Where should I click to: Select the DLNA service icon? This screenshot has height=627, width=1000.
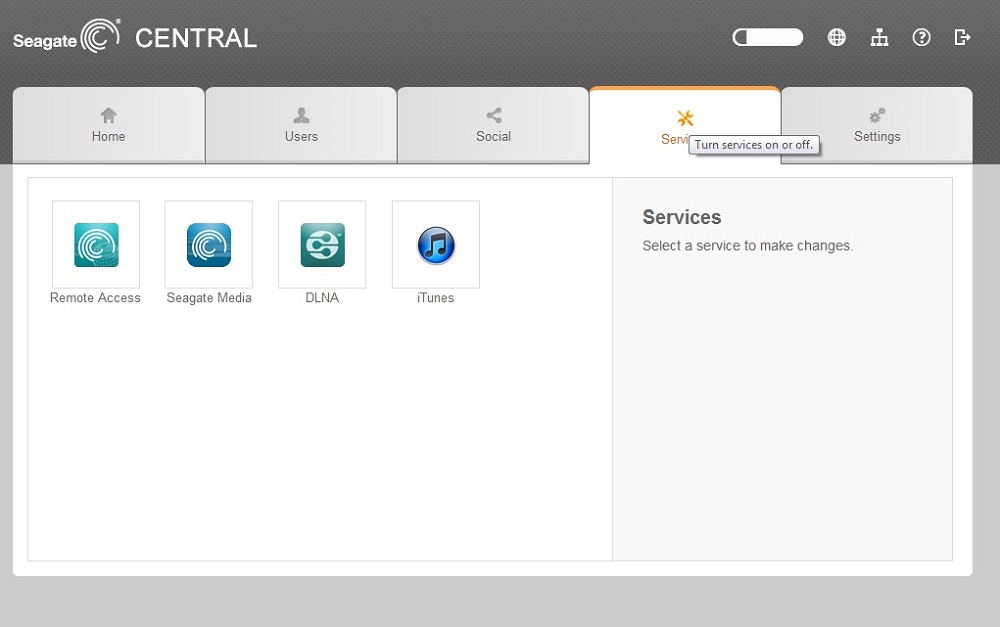322,244
